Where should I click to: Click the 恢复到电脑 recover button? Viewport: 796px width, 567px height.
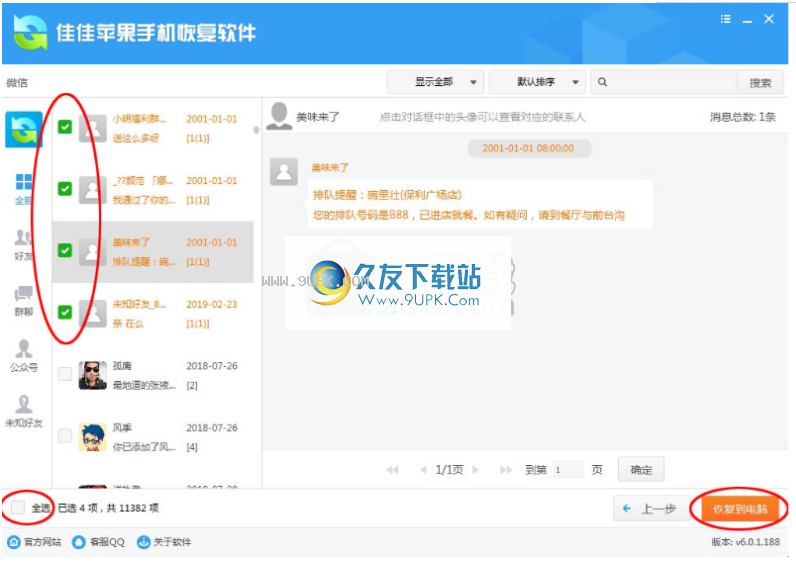[740, 509]
